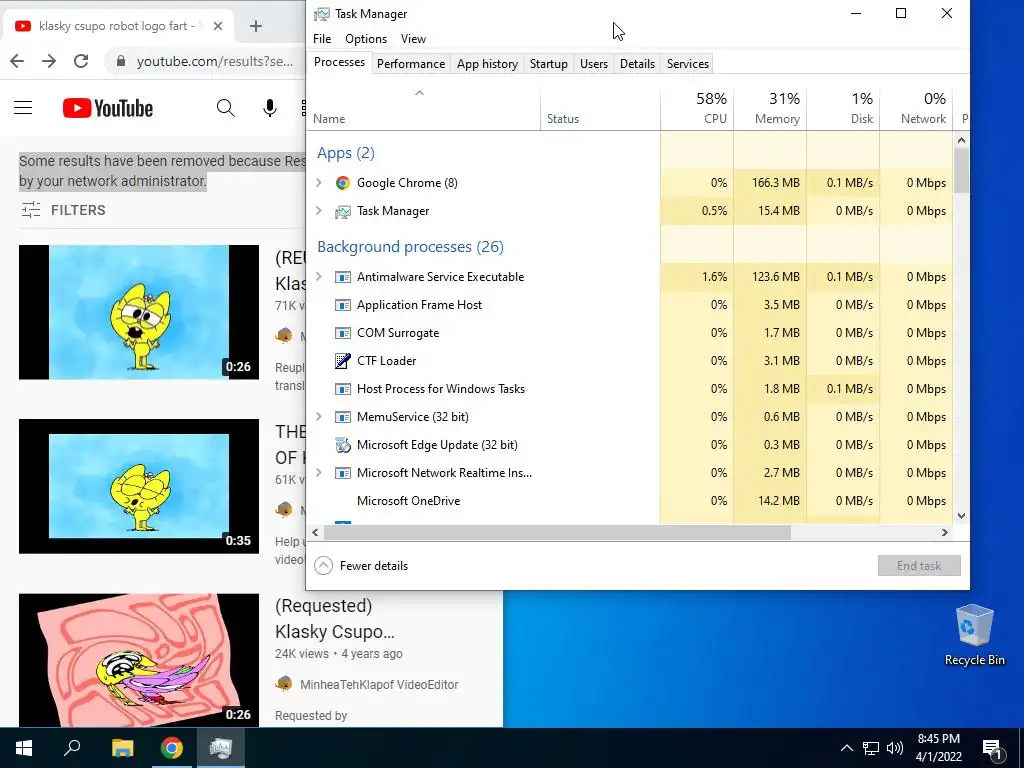Open YouTube search magnifier icon

pos(225,108)
